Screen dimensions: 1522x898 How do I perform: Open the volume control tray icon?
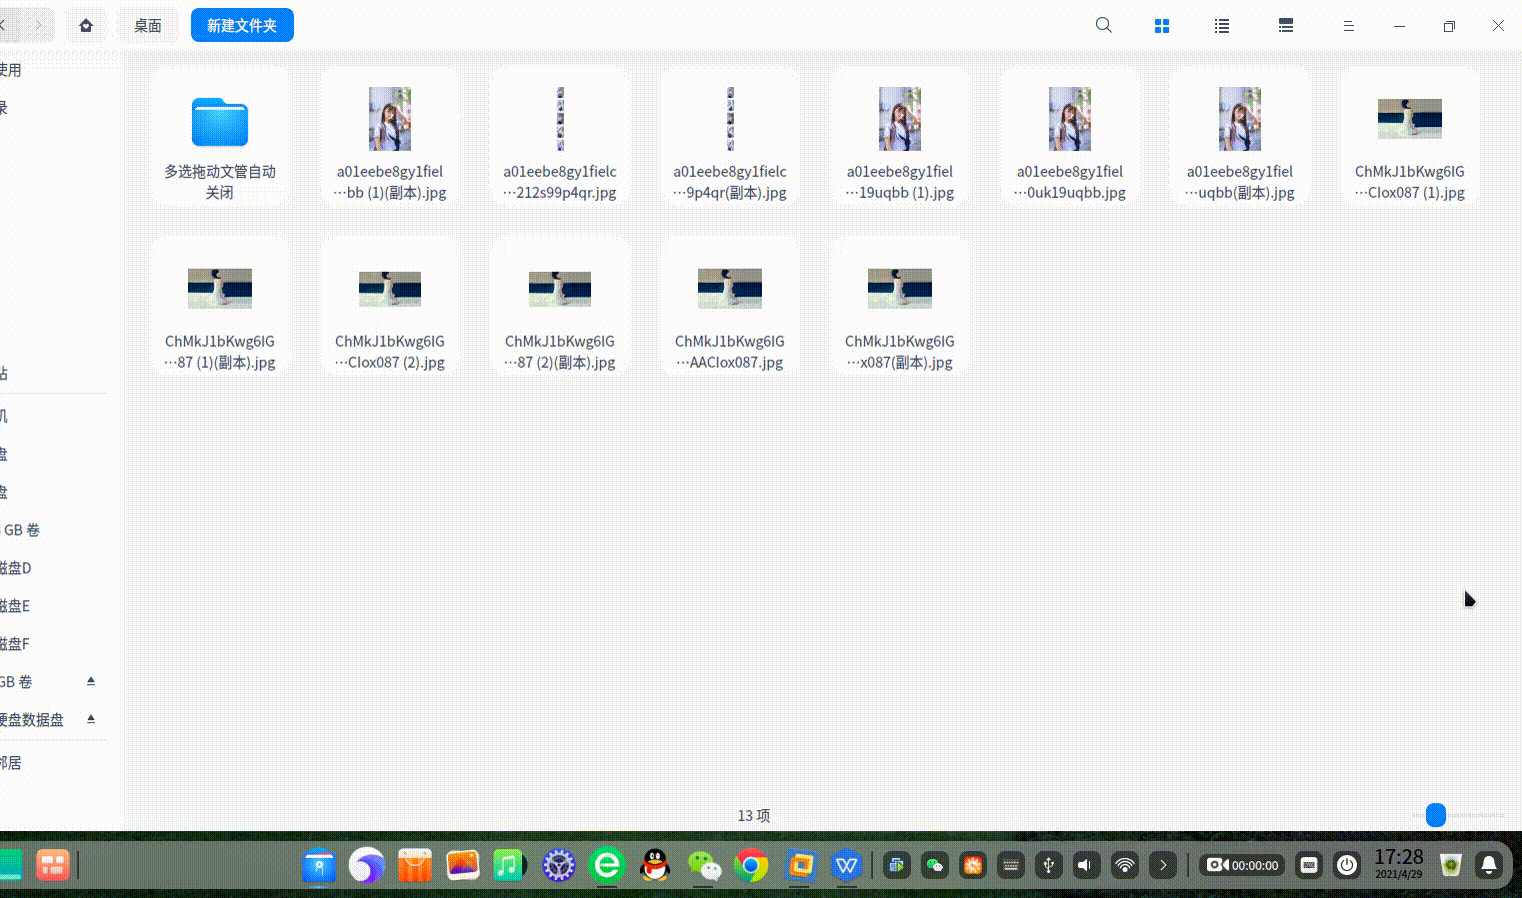coord(1087,865)
